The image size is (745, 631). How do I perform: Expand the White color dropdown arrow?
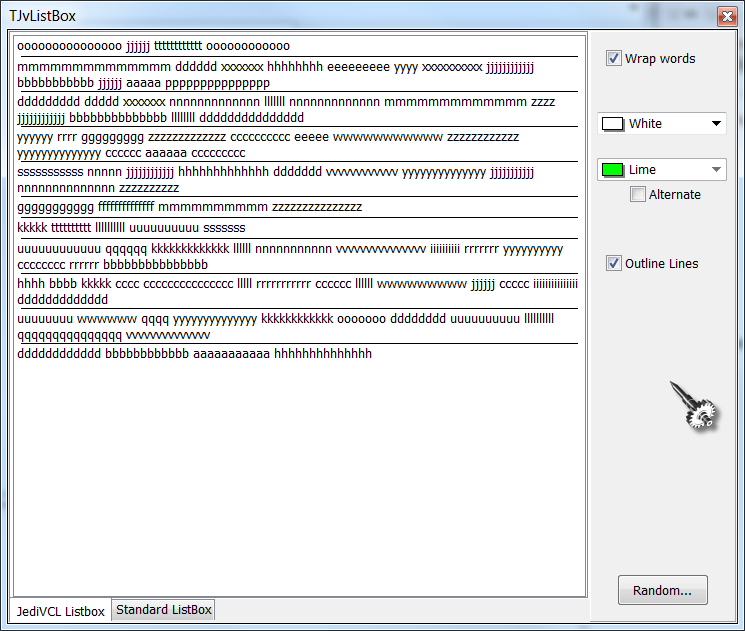click(716, 124)
